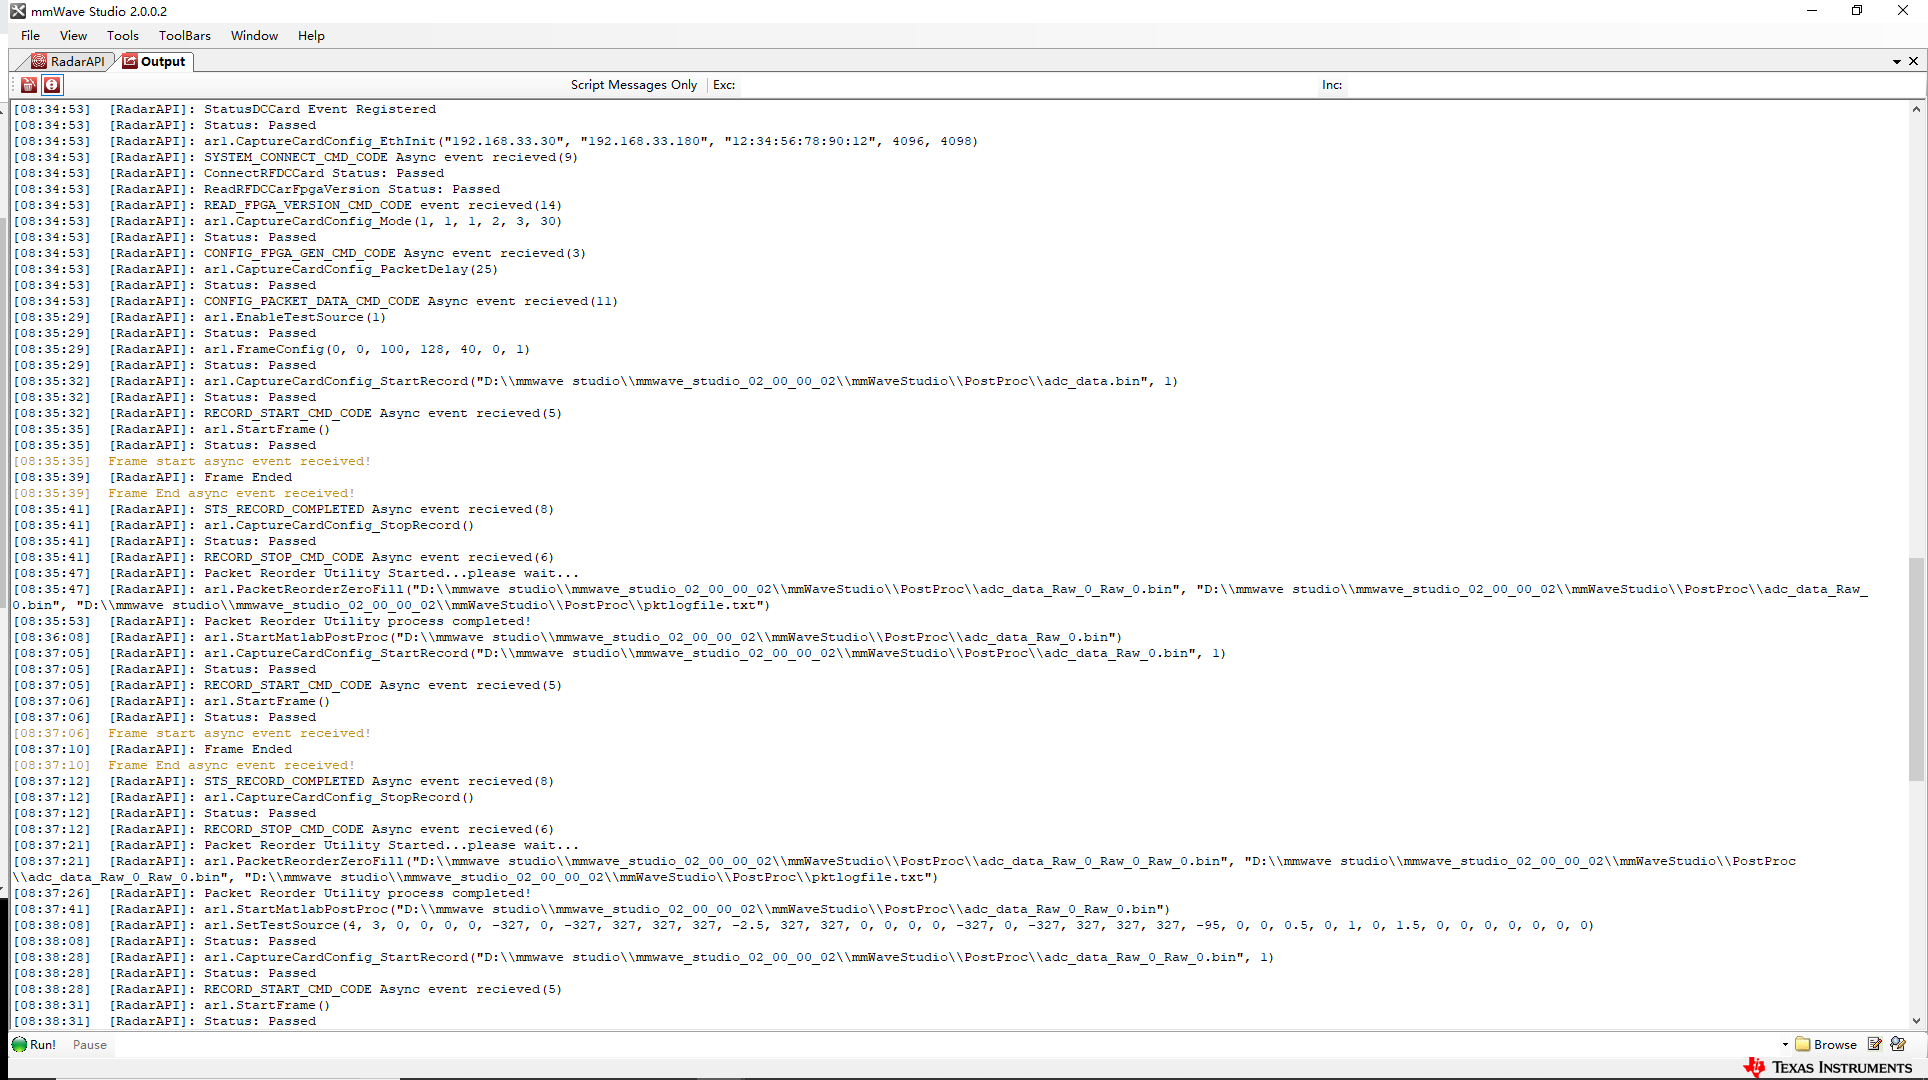This screenshot has width=1928, height=1080.
Task: Minimize the mmWave Studio window
Action: (x=1811, y=11)
